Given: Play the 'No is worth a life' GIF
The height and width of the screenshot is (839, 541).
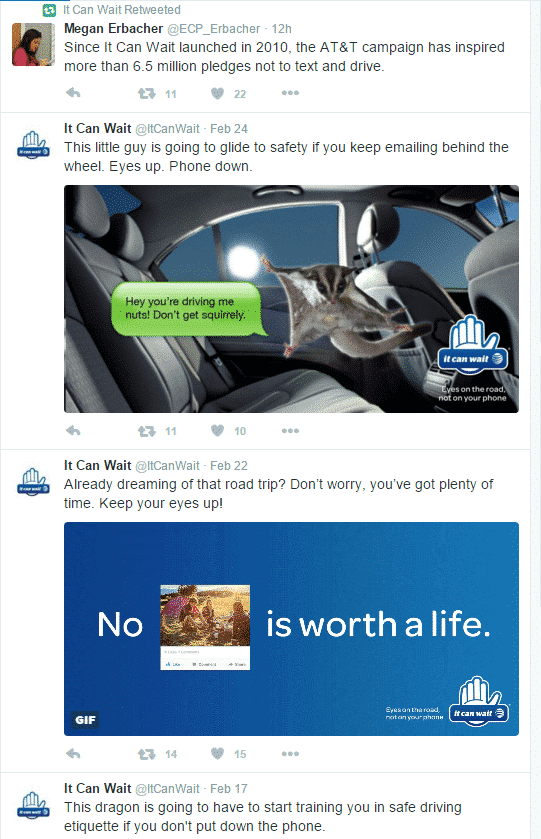Looking at the screenshot, I should point(291,629).
